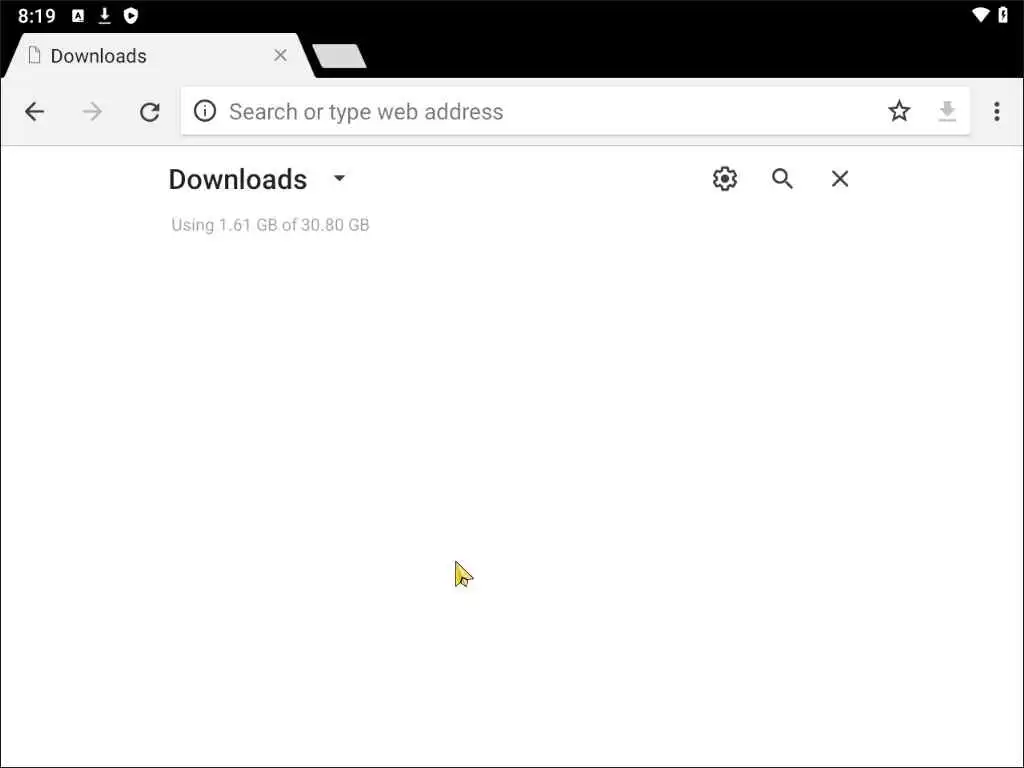Bookmark this page with the star icon
Viewport: 1024px width, 768px height.
pyautogui.click(x=899, y=111)
